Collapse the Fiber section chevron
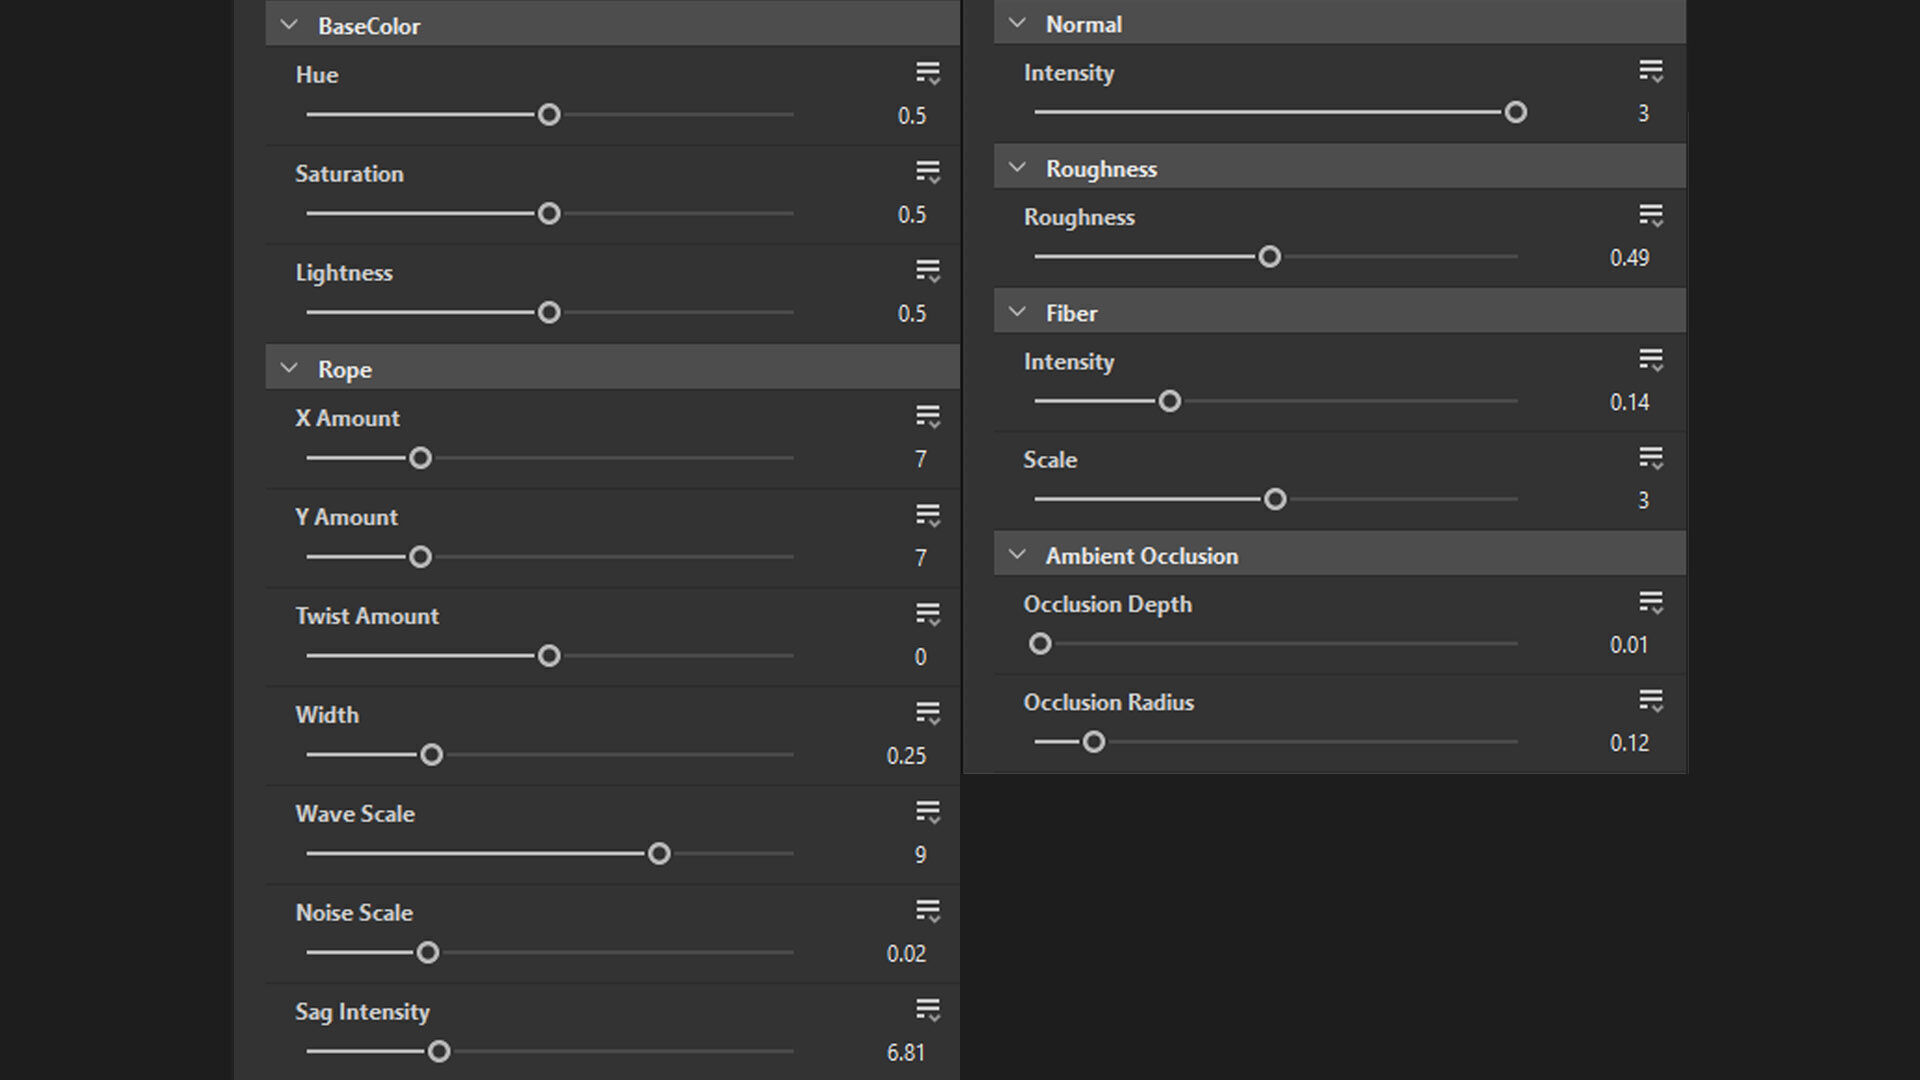1920x1080 pixels. point(1017,312)
